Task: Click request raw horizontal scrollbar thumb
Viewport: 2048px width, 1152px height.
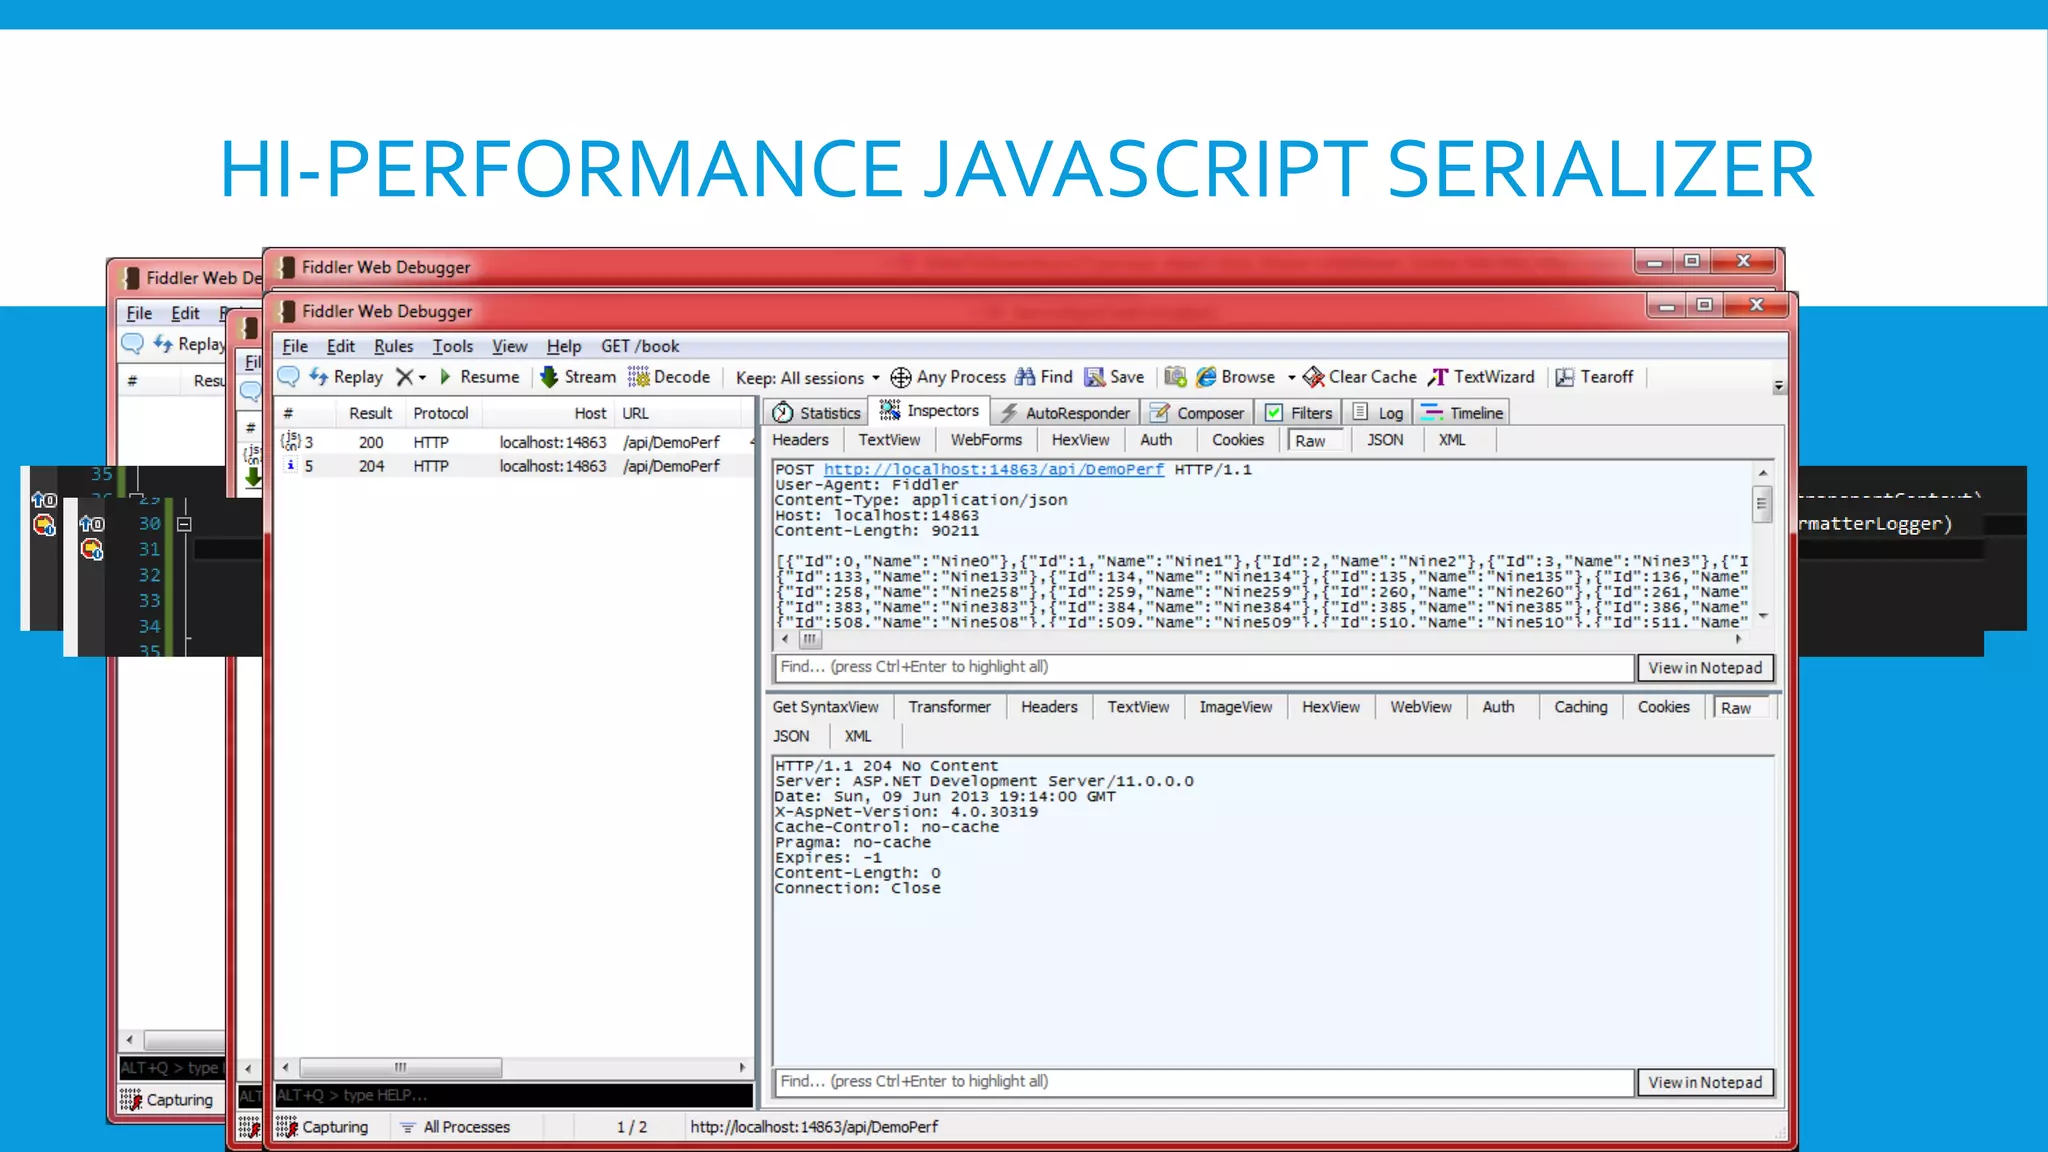Action: [810, 639]
